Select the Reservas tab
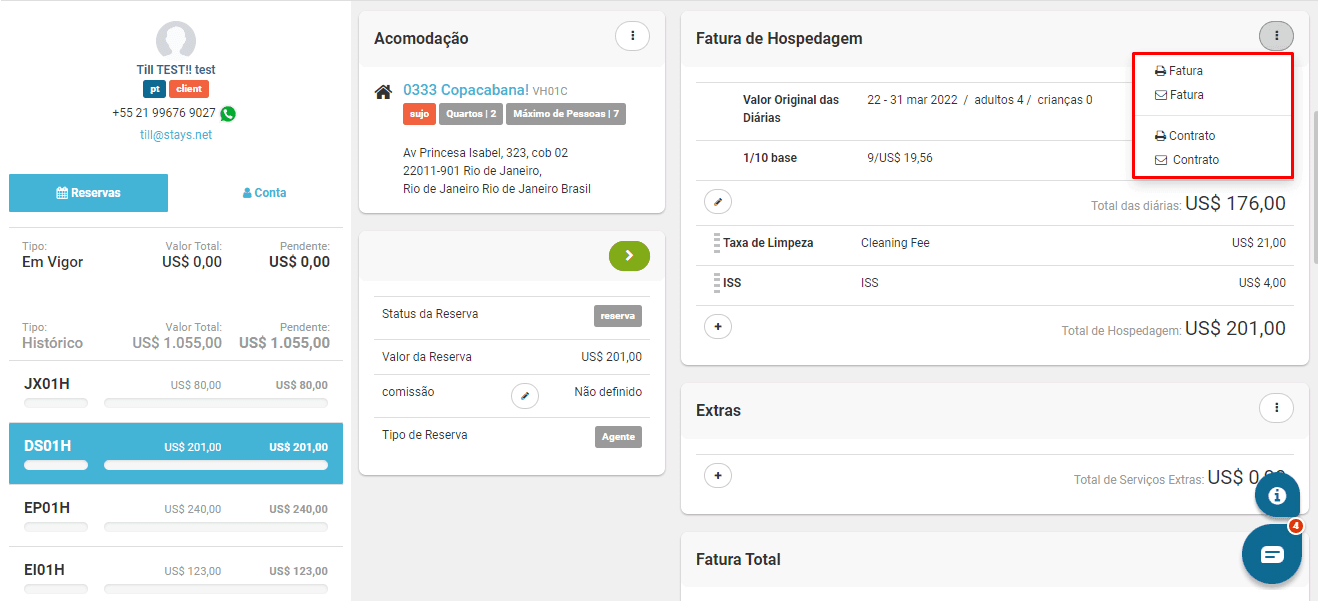Image resolution: width=1318 pixels, height=601 pixels. tap(88, 193)
